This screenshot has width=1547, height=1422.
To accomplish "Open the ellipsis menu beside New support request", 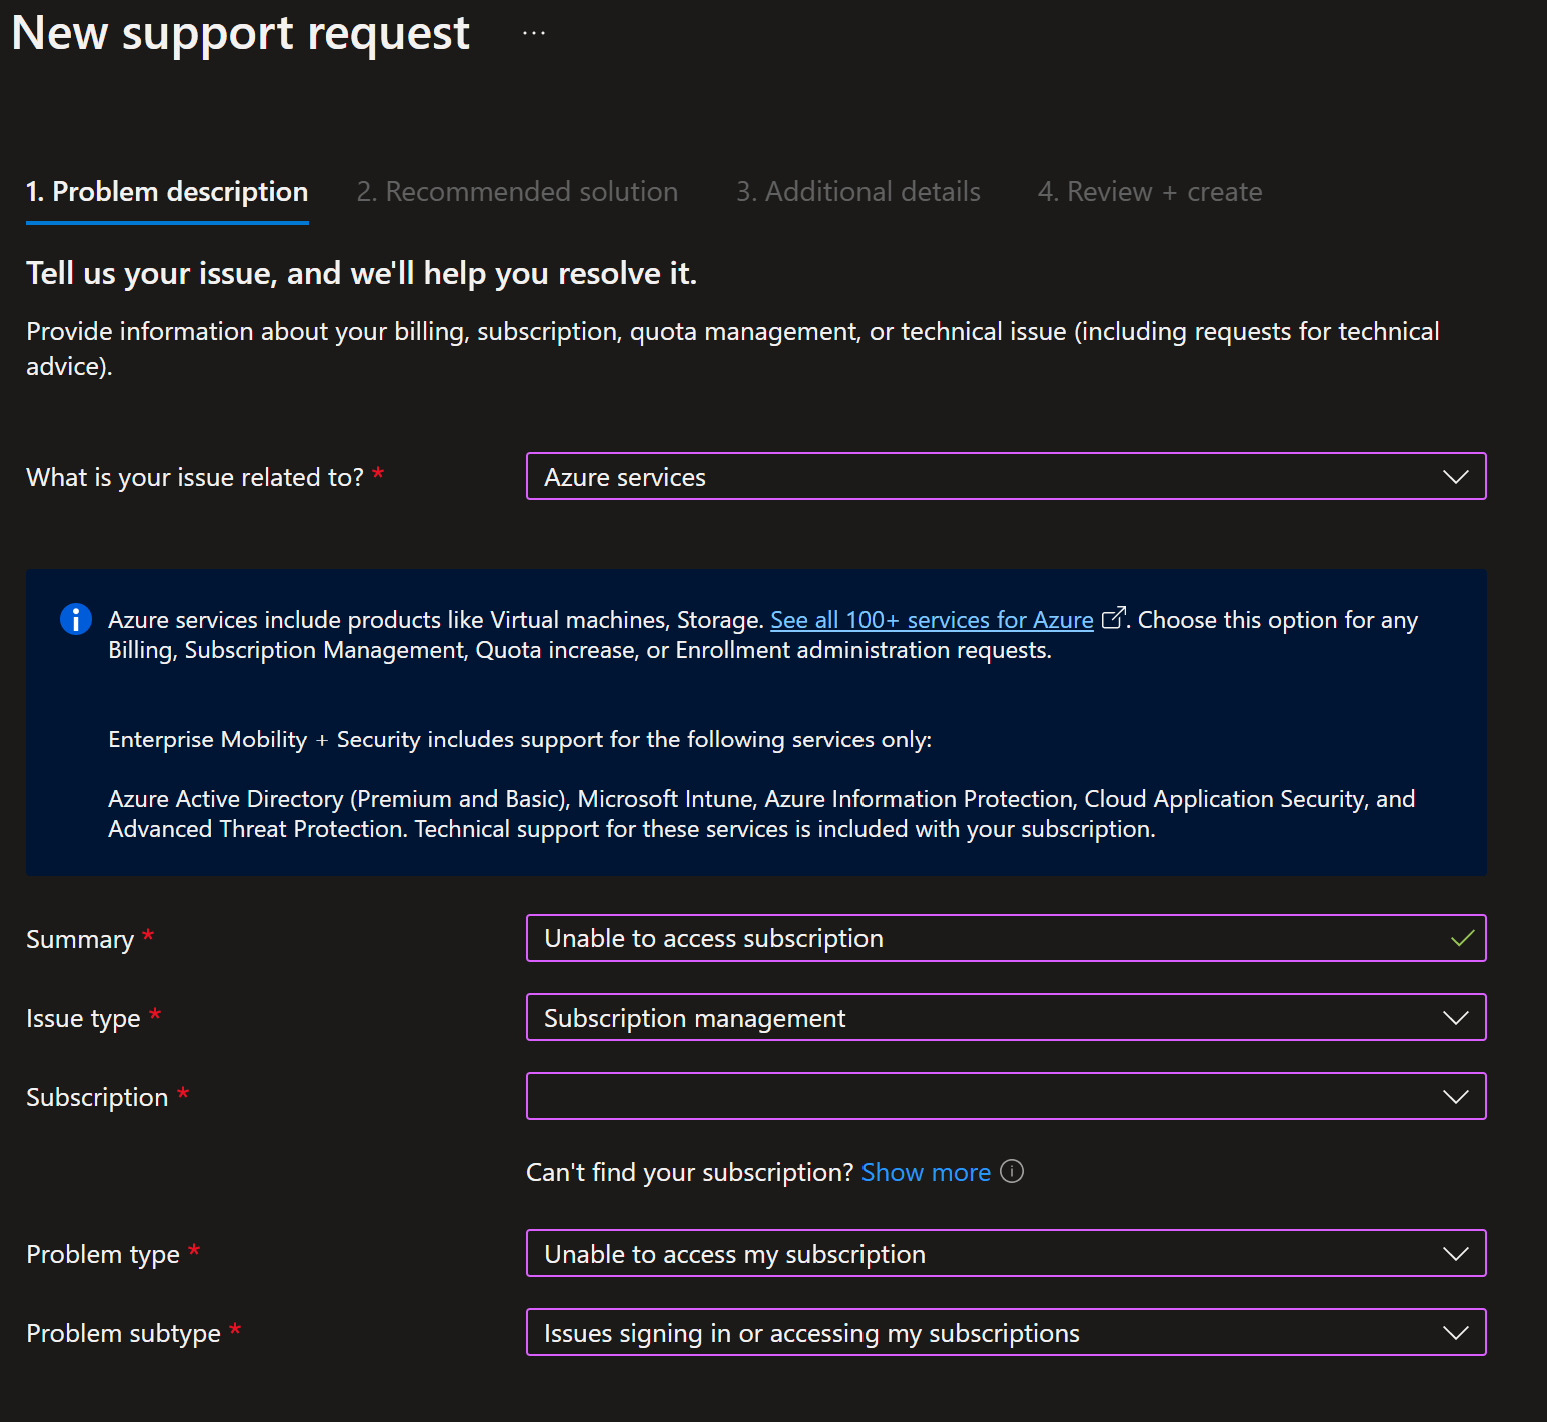I will pos(534,33).
